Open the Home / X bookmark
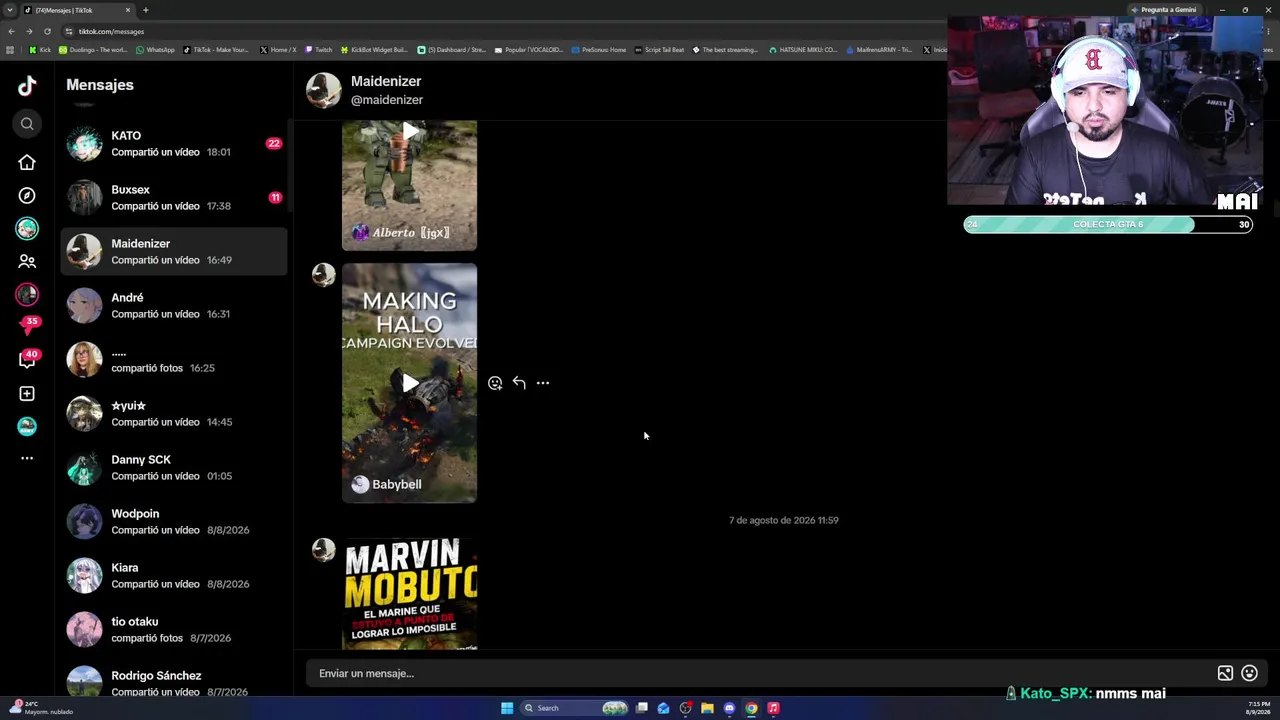Viewport: 1280px width, 720px height. (278, 50)
